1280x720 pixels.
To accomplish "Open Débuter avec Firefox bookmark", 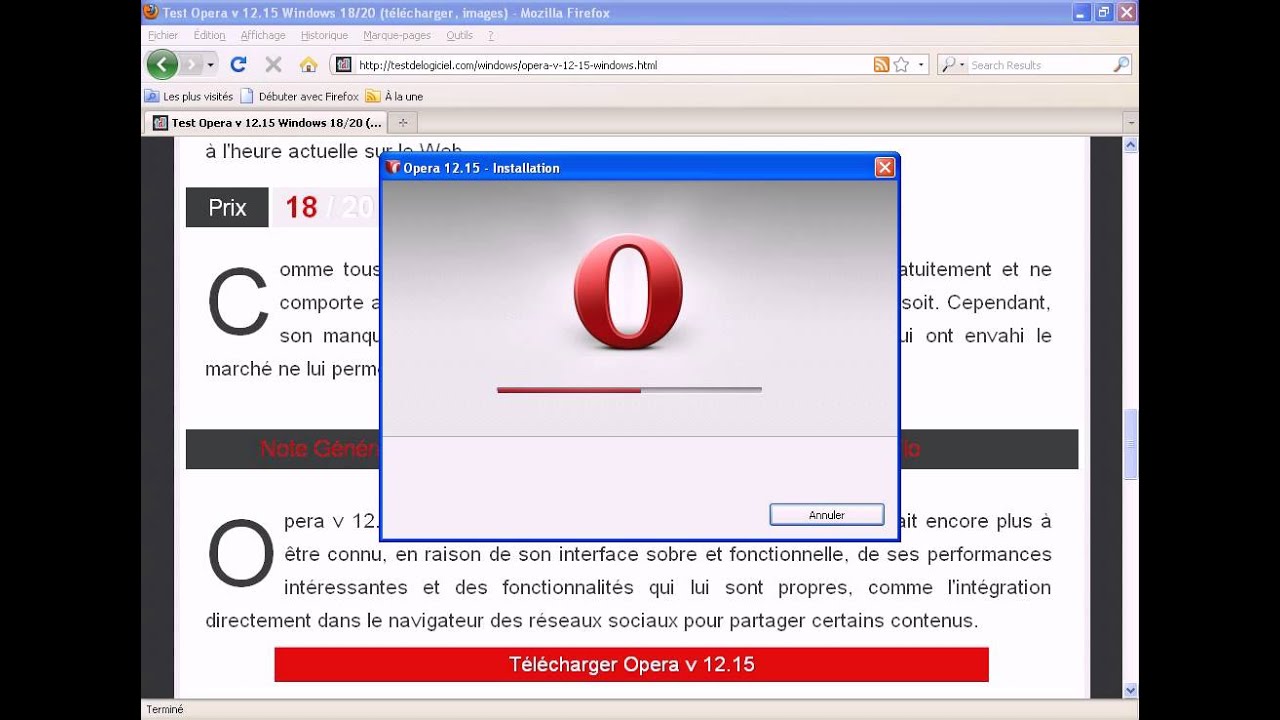I will coord(299,96).
